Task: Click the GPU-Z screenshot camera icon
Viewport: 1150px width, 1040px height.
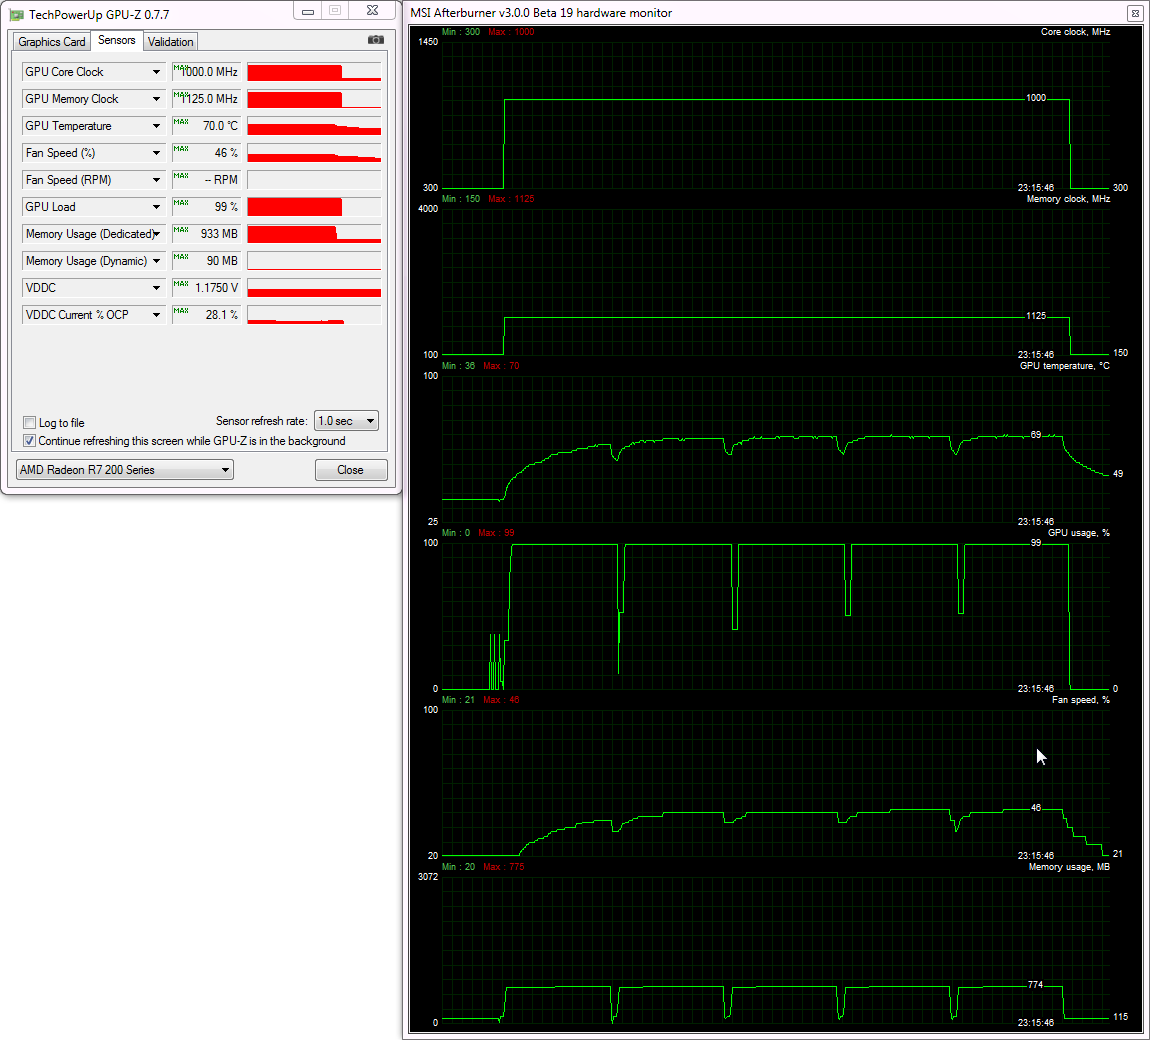Action: click(x=376, y=40)
